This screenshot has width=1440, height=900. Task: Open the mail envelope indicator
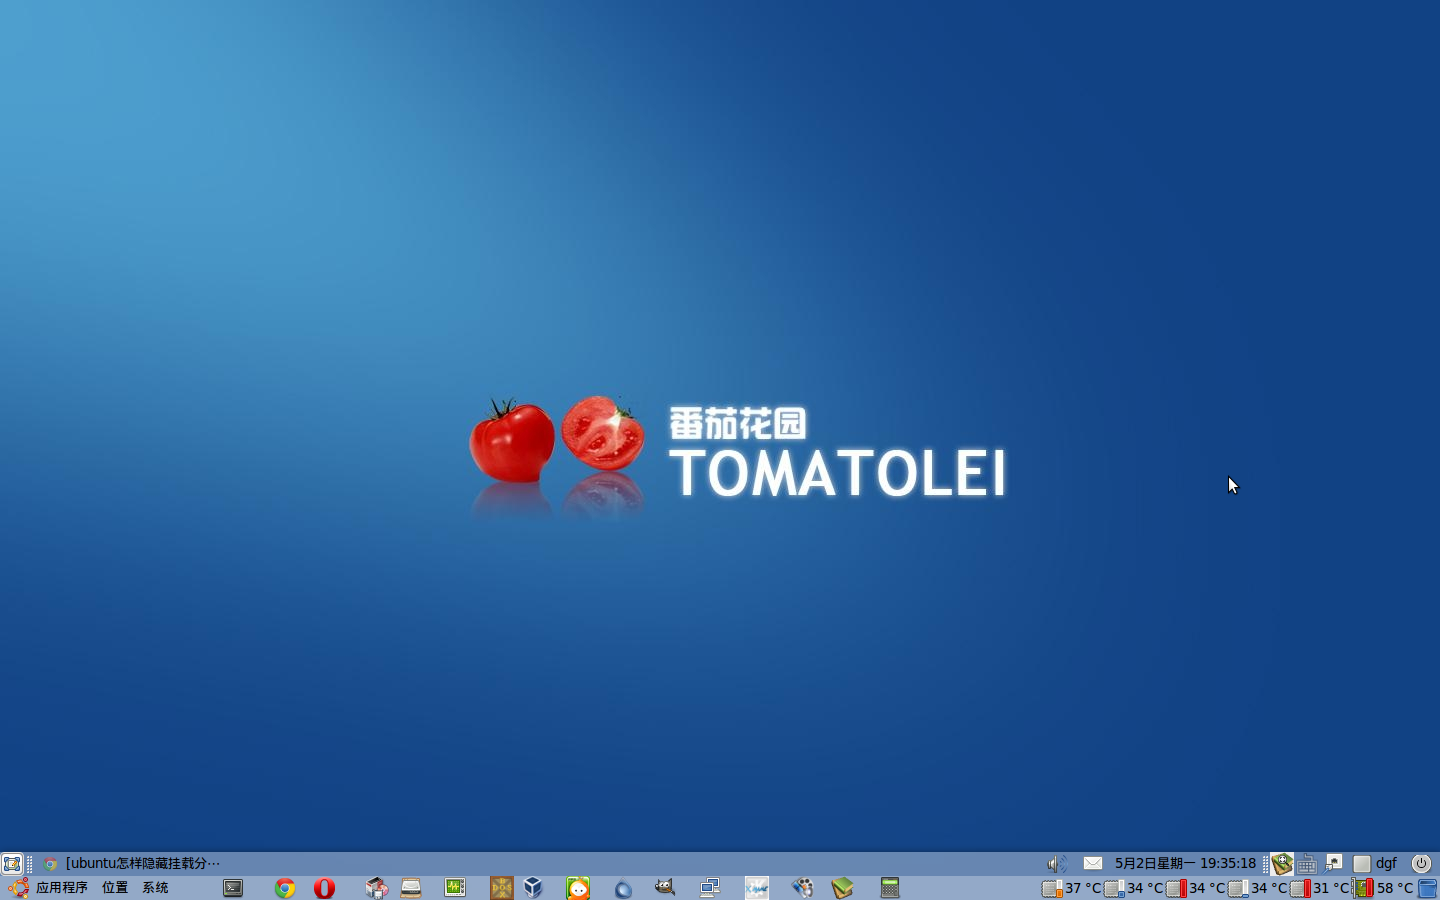pyautogui.click(x=1093, y=863)
